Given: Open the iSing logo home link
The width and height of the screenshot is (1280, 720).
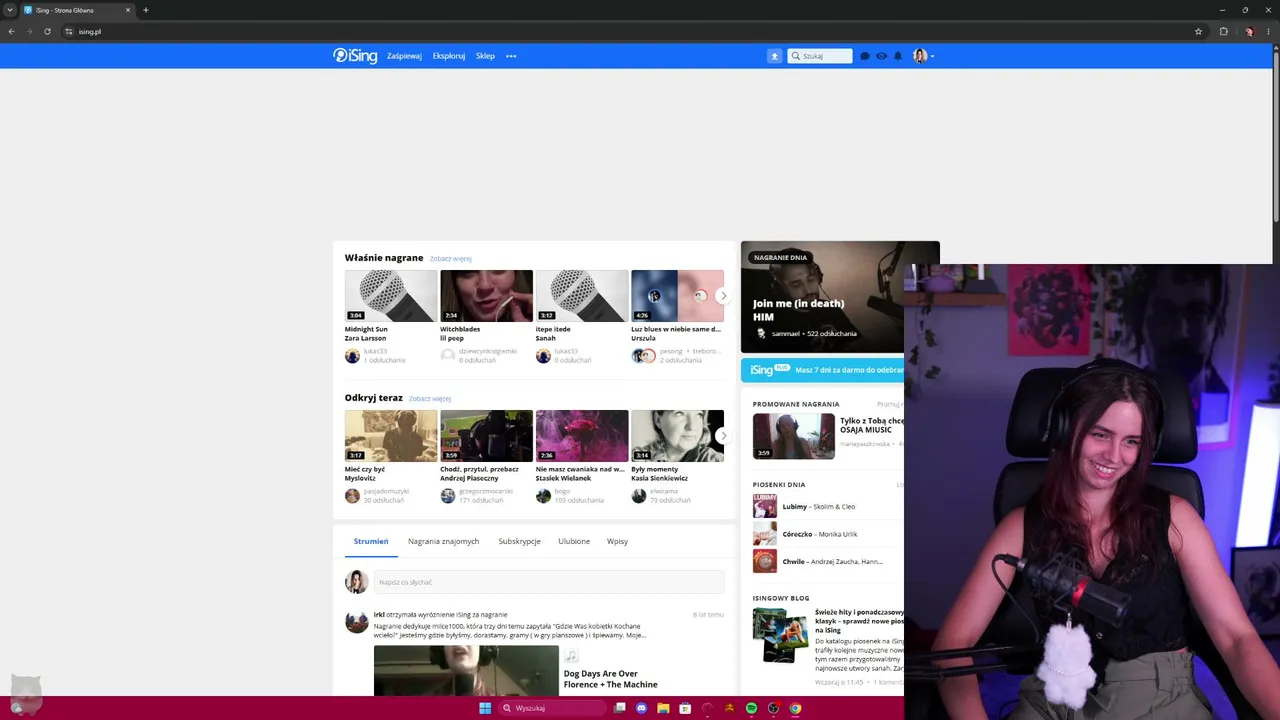Looking at the screenshot, I should click(x=355, y=56).
